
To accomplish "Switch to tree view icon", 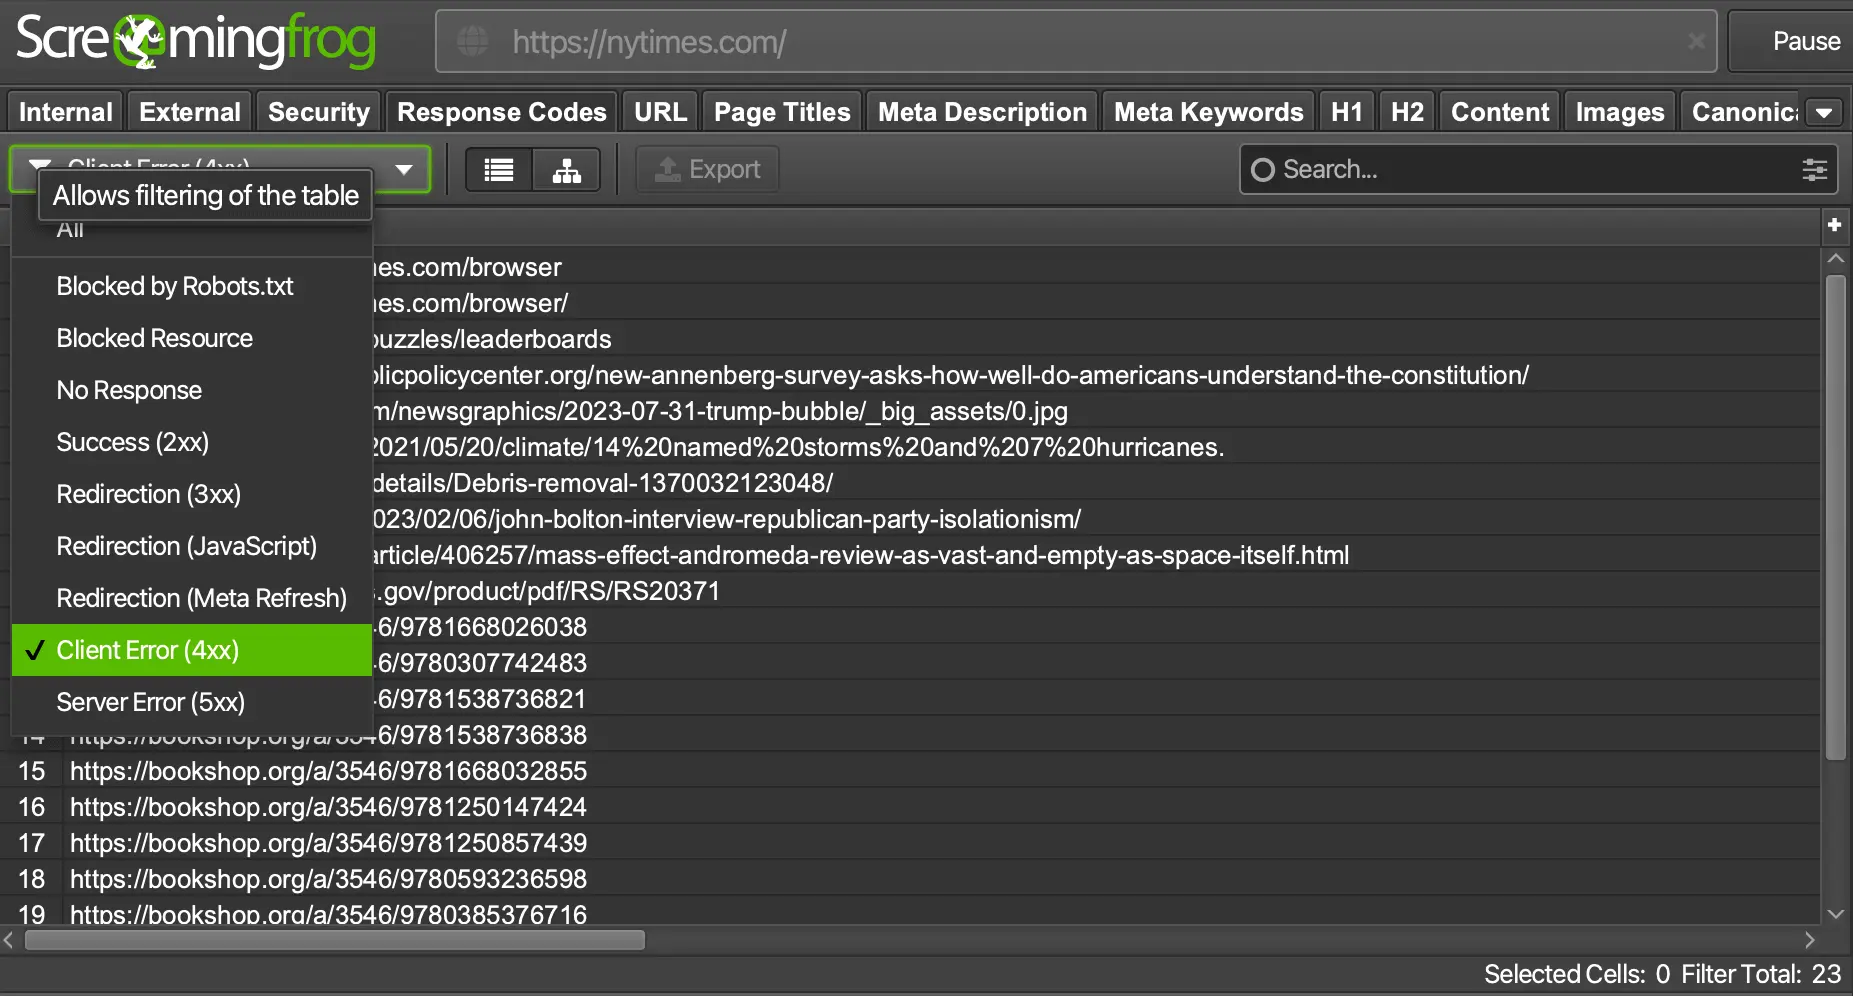I will click(567, 170).
